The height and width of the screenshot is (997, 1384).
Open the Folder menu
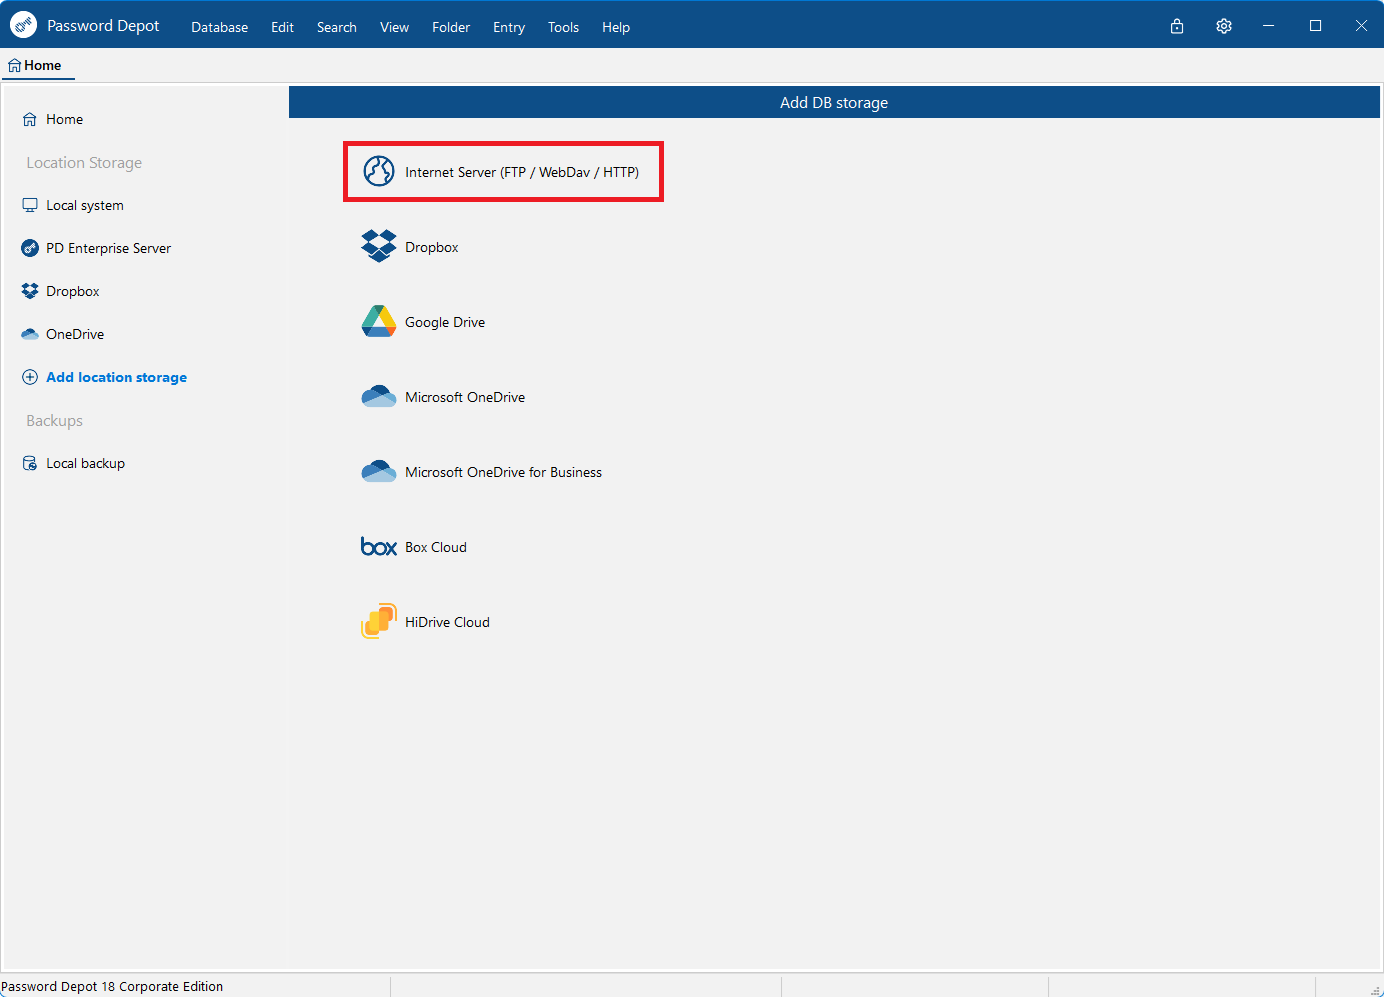pyautogui.click(x=451, y=27)
